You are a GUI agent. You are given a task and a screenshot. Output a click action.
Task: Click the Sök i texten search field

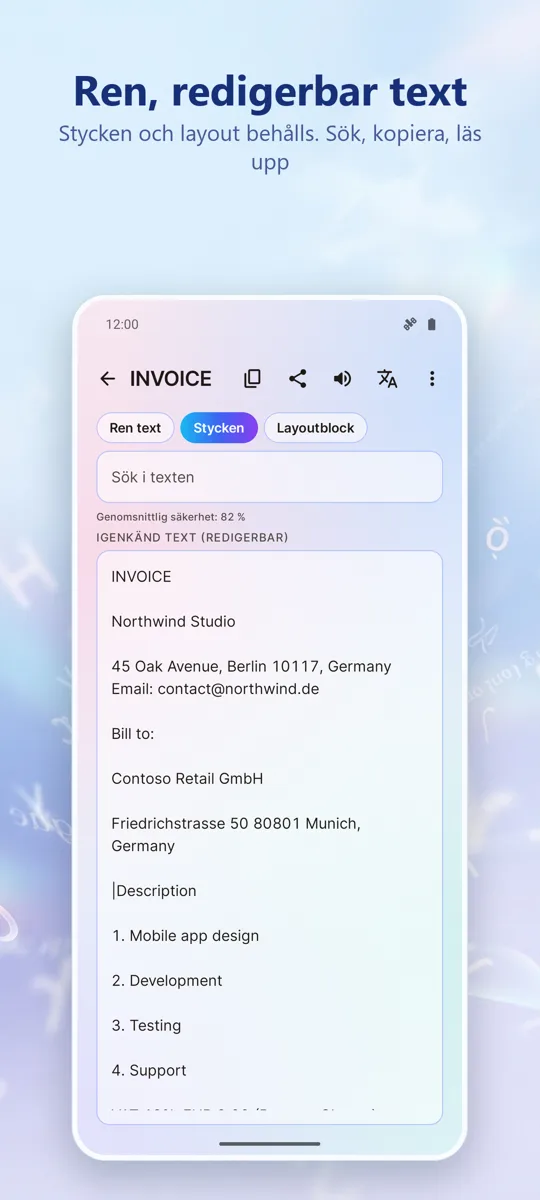[x=269, y=477]
